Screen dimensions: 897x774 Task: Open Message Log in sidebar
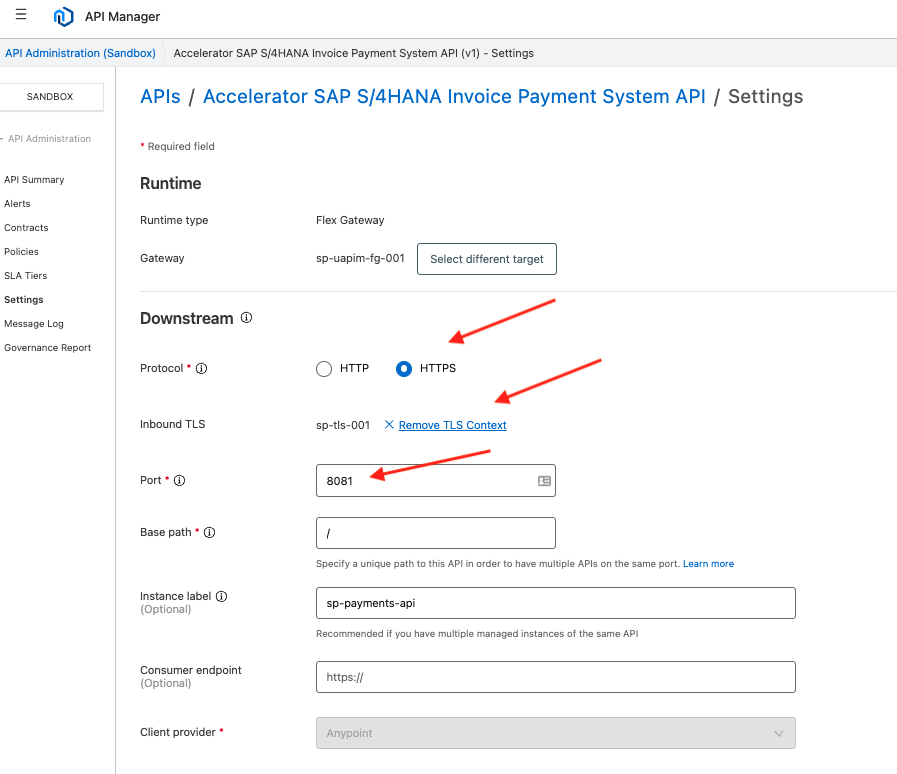[34, 324]
